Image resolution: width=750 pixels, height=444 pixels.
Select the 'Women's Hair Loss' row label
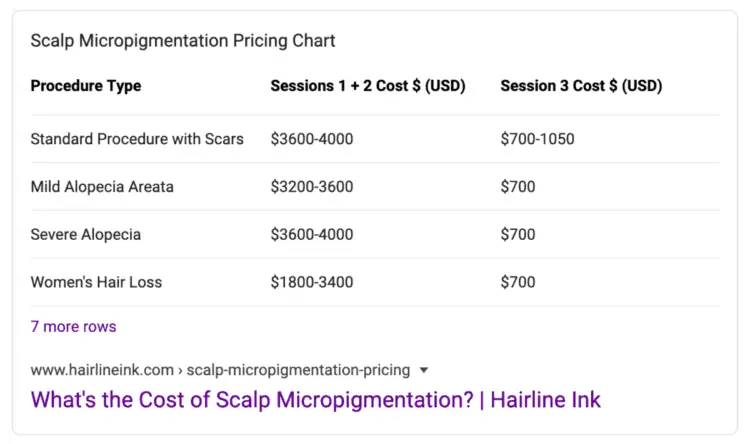[x=96, y=282]
